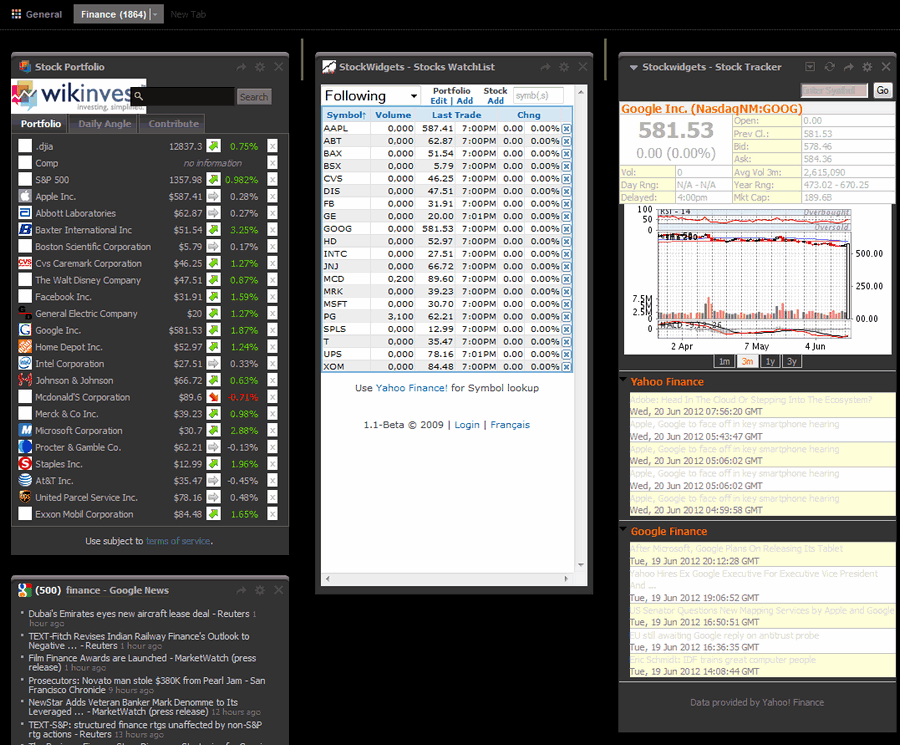The image size is (900, 745).
Task: Share the Stock Portfolio widget
Action: click(241, 67)
